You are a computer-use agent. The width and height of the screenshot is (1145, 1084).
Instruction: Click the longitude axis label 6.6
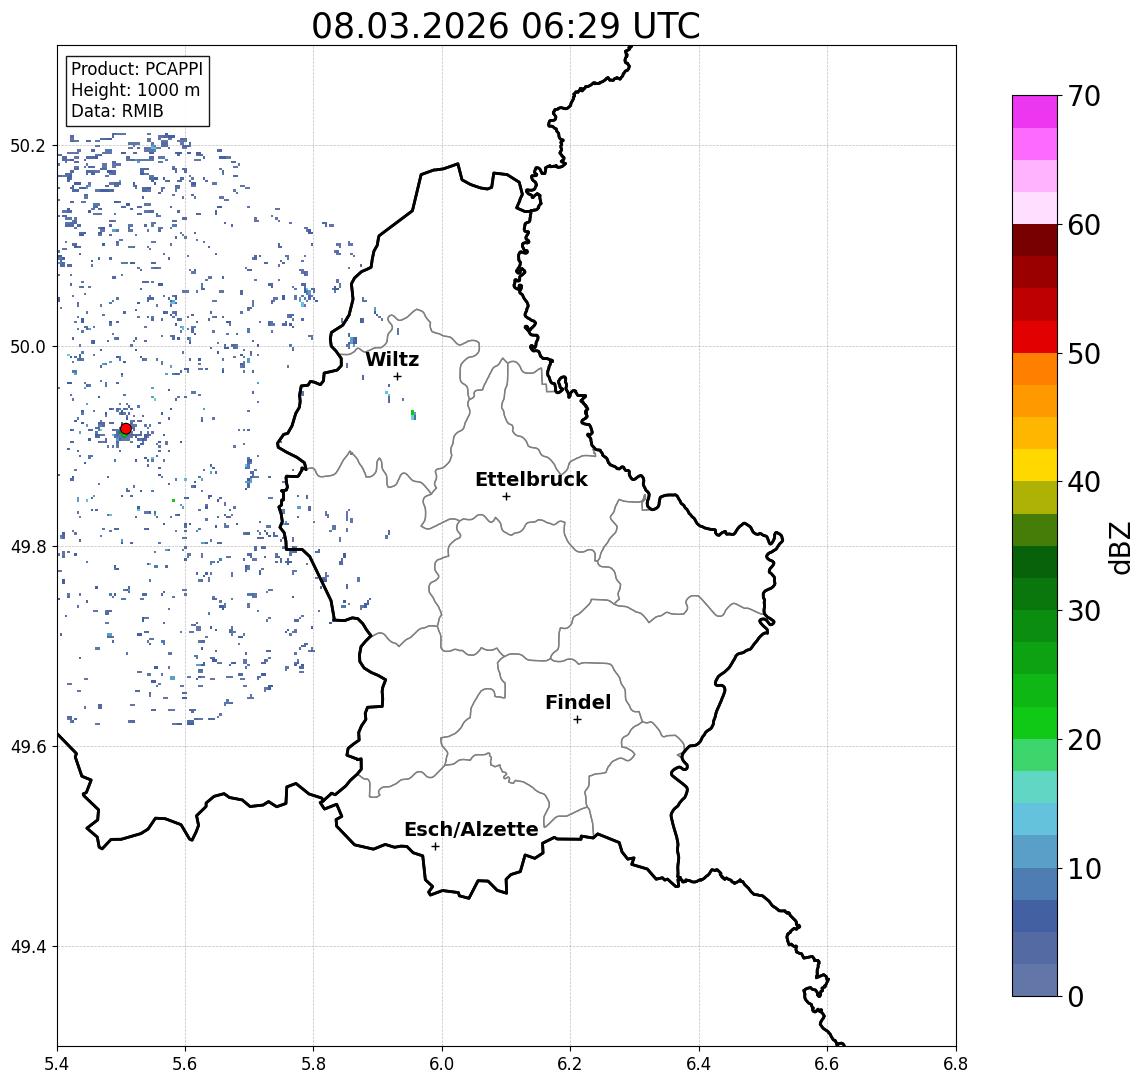(x=827, y=1064)
